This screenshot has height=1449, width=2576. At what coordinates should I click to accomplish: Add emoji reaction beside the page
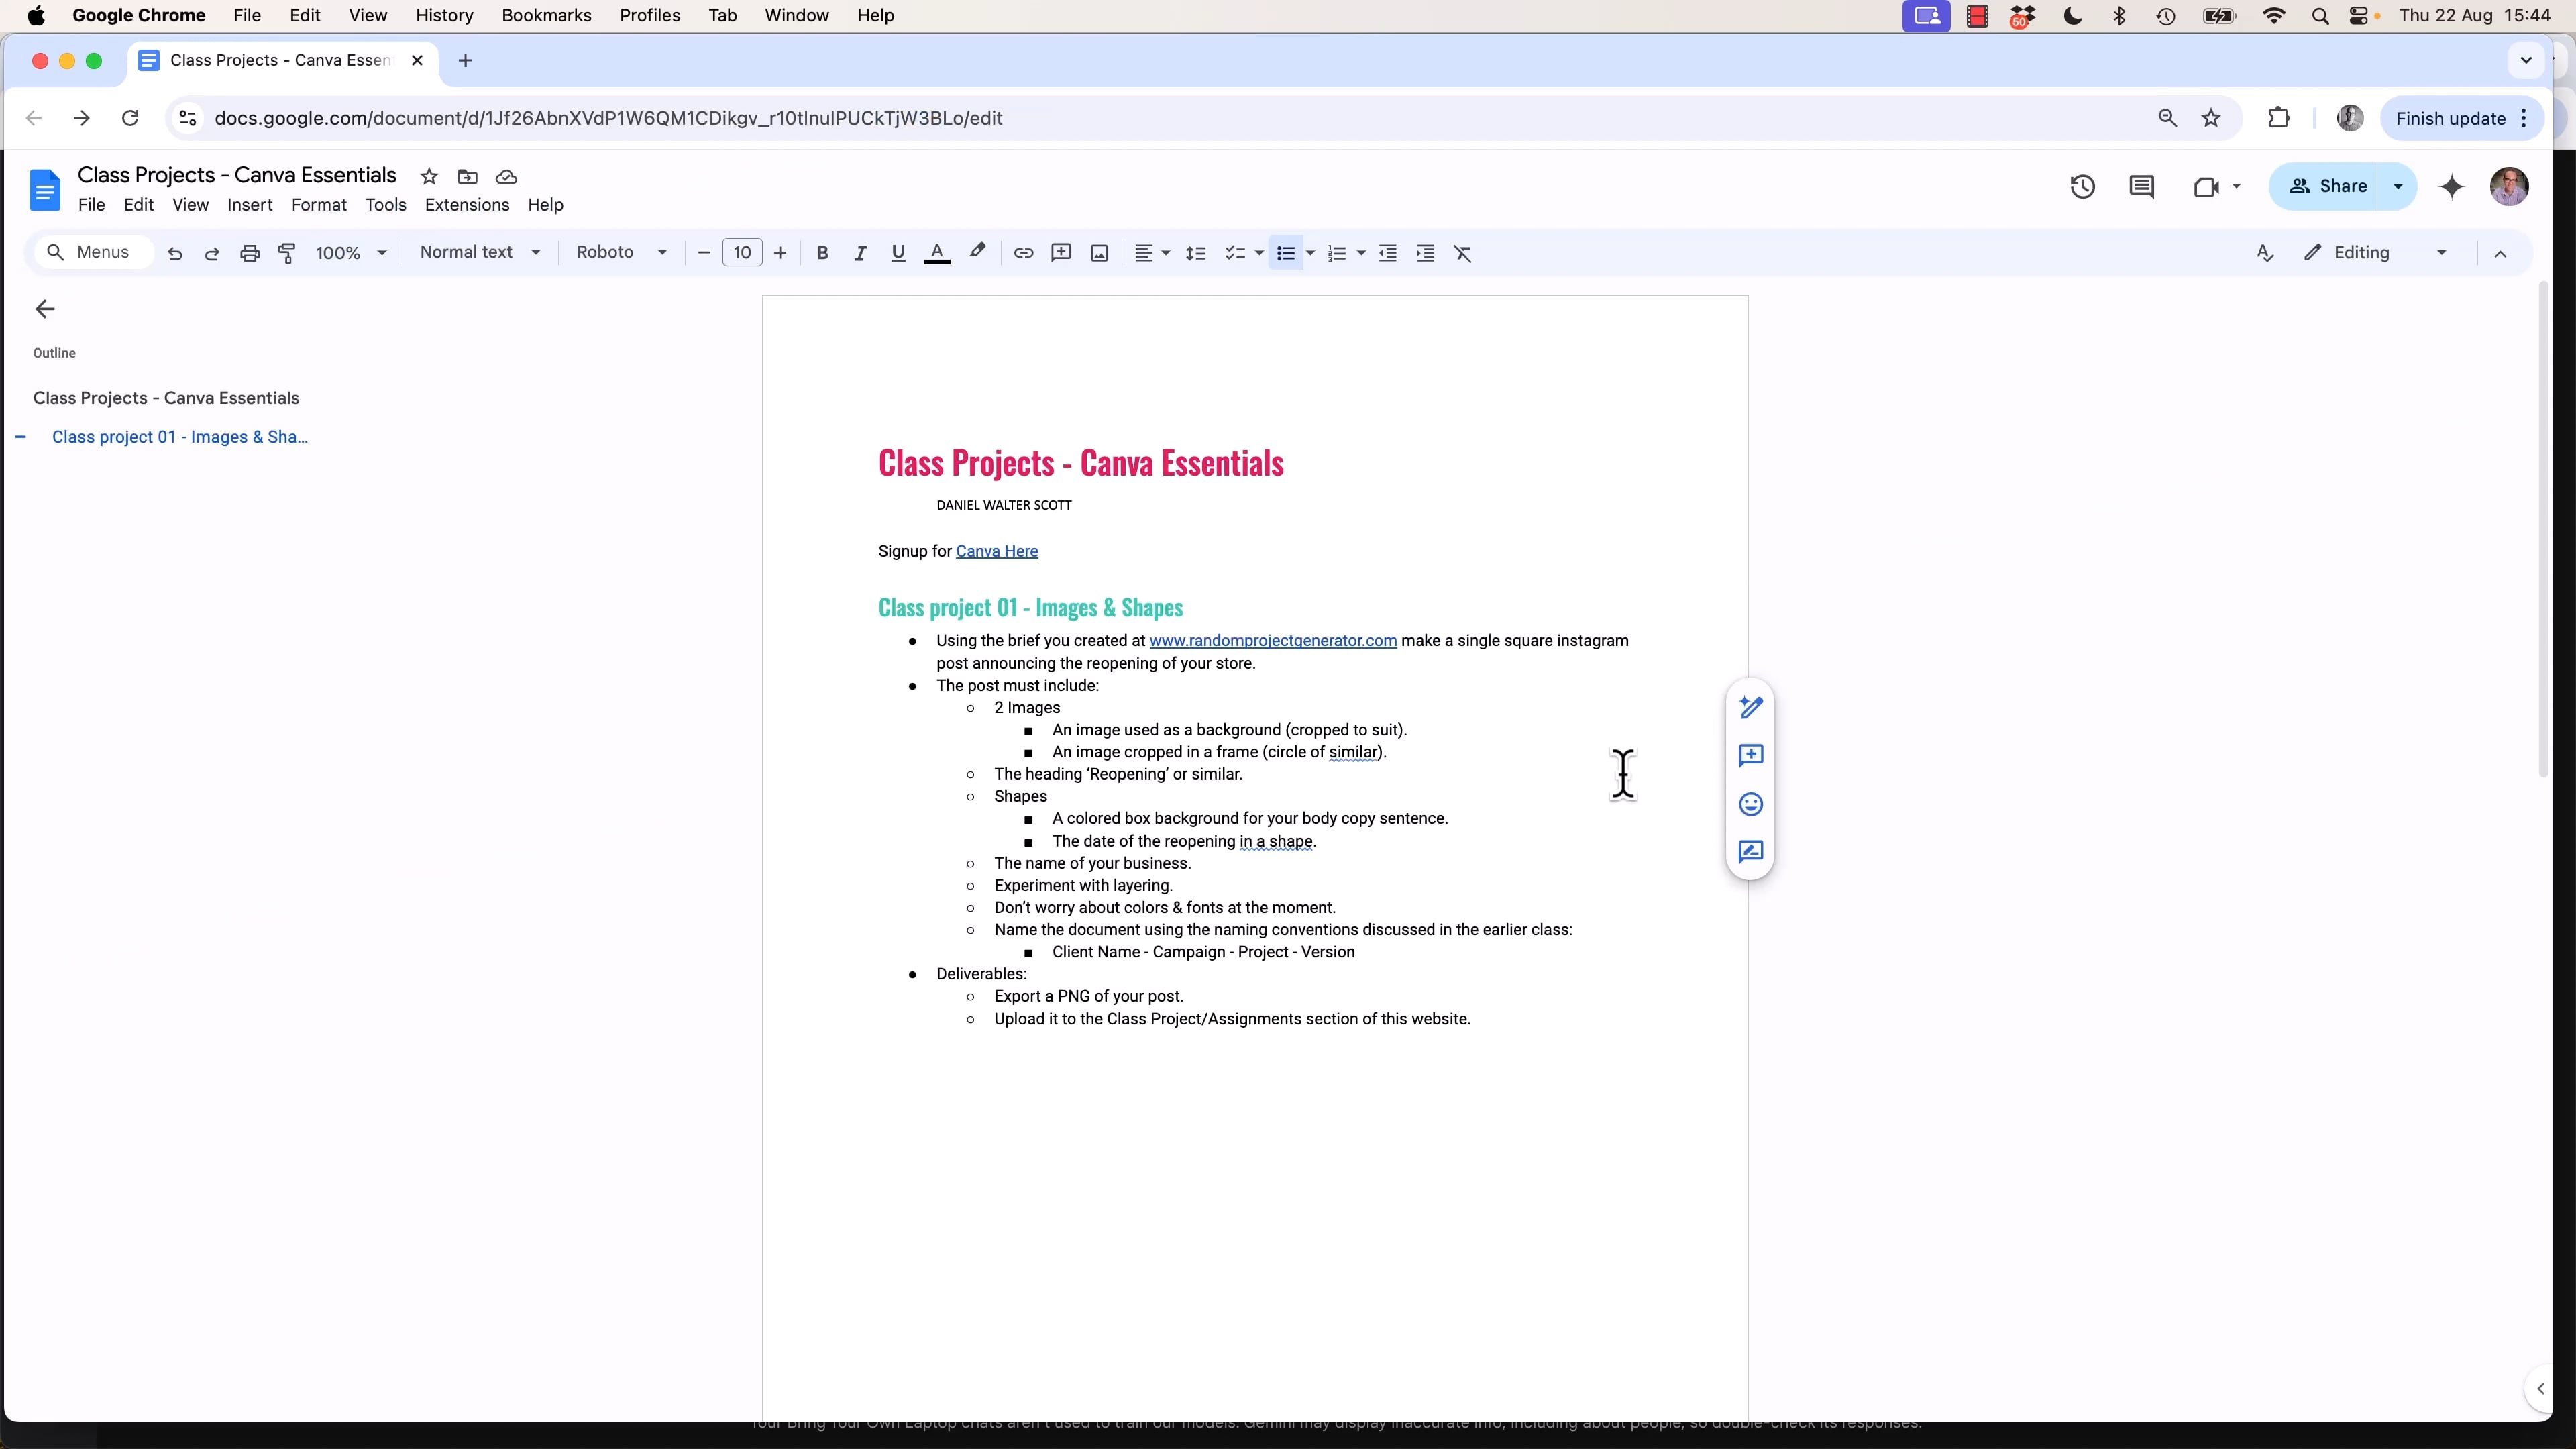coord(1750,804)
